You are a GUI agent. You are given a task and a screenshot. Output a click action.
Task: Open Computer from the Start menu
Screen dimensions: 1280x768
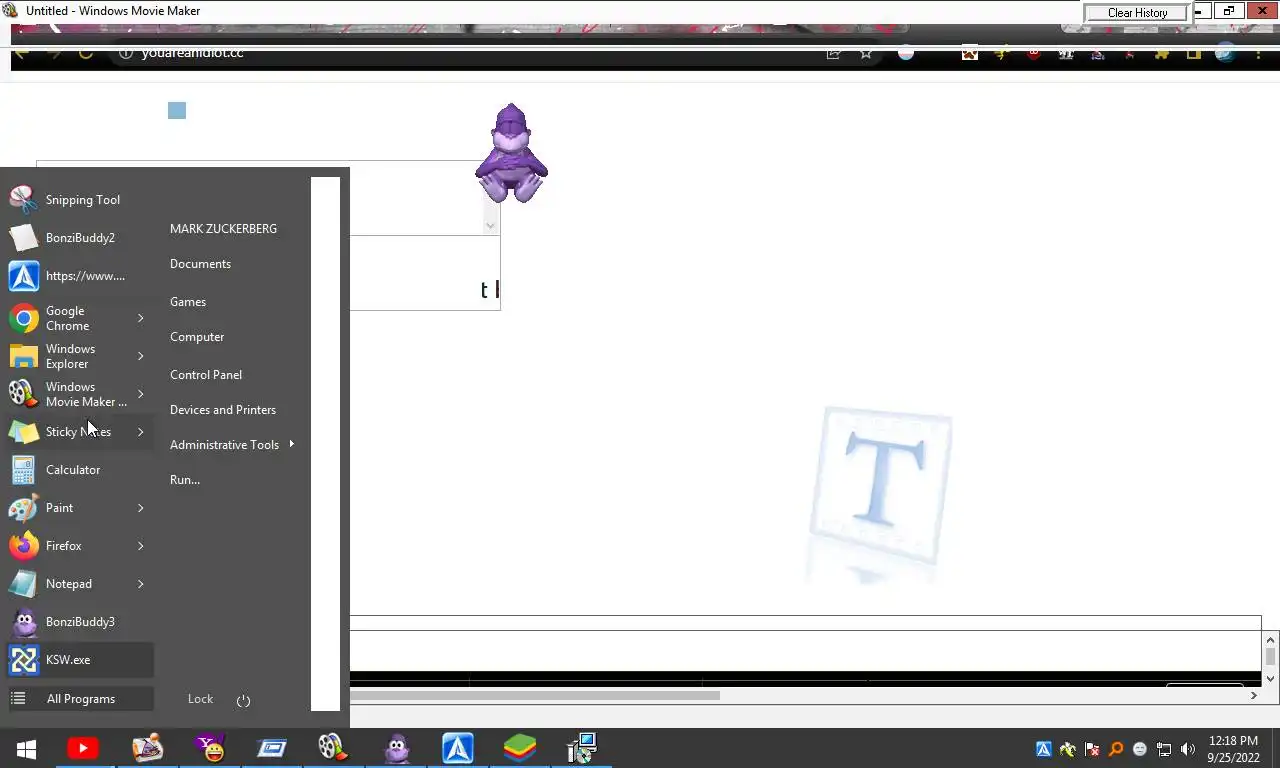(x=197, y=337)
